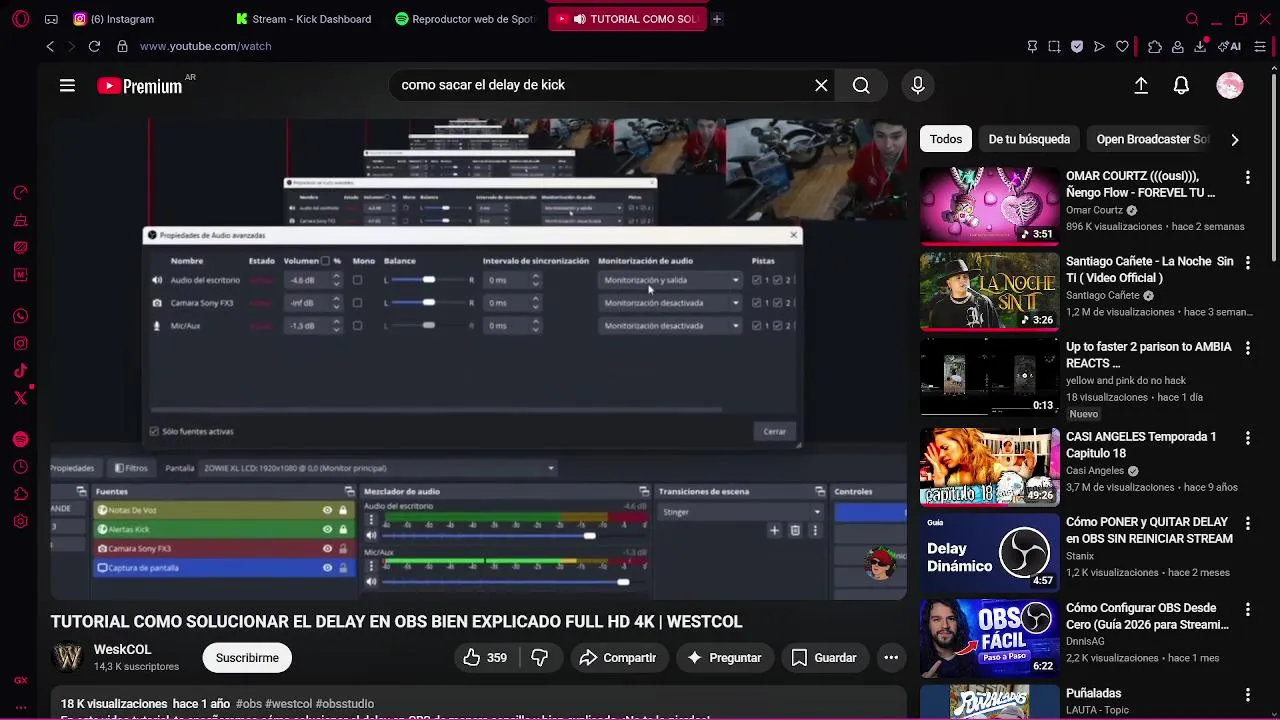Open options menu for Puñaladas video
Screen dimensions: 1280x720
[x=1247, y=694]
